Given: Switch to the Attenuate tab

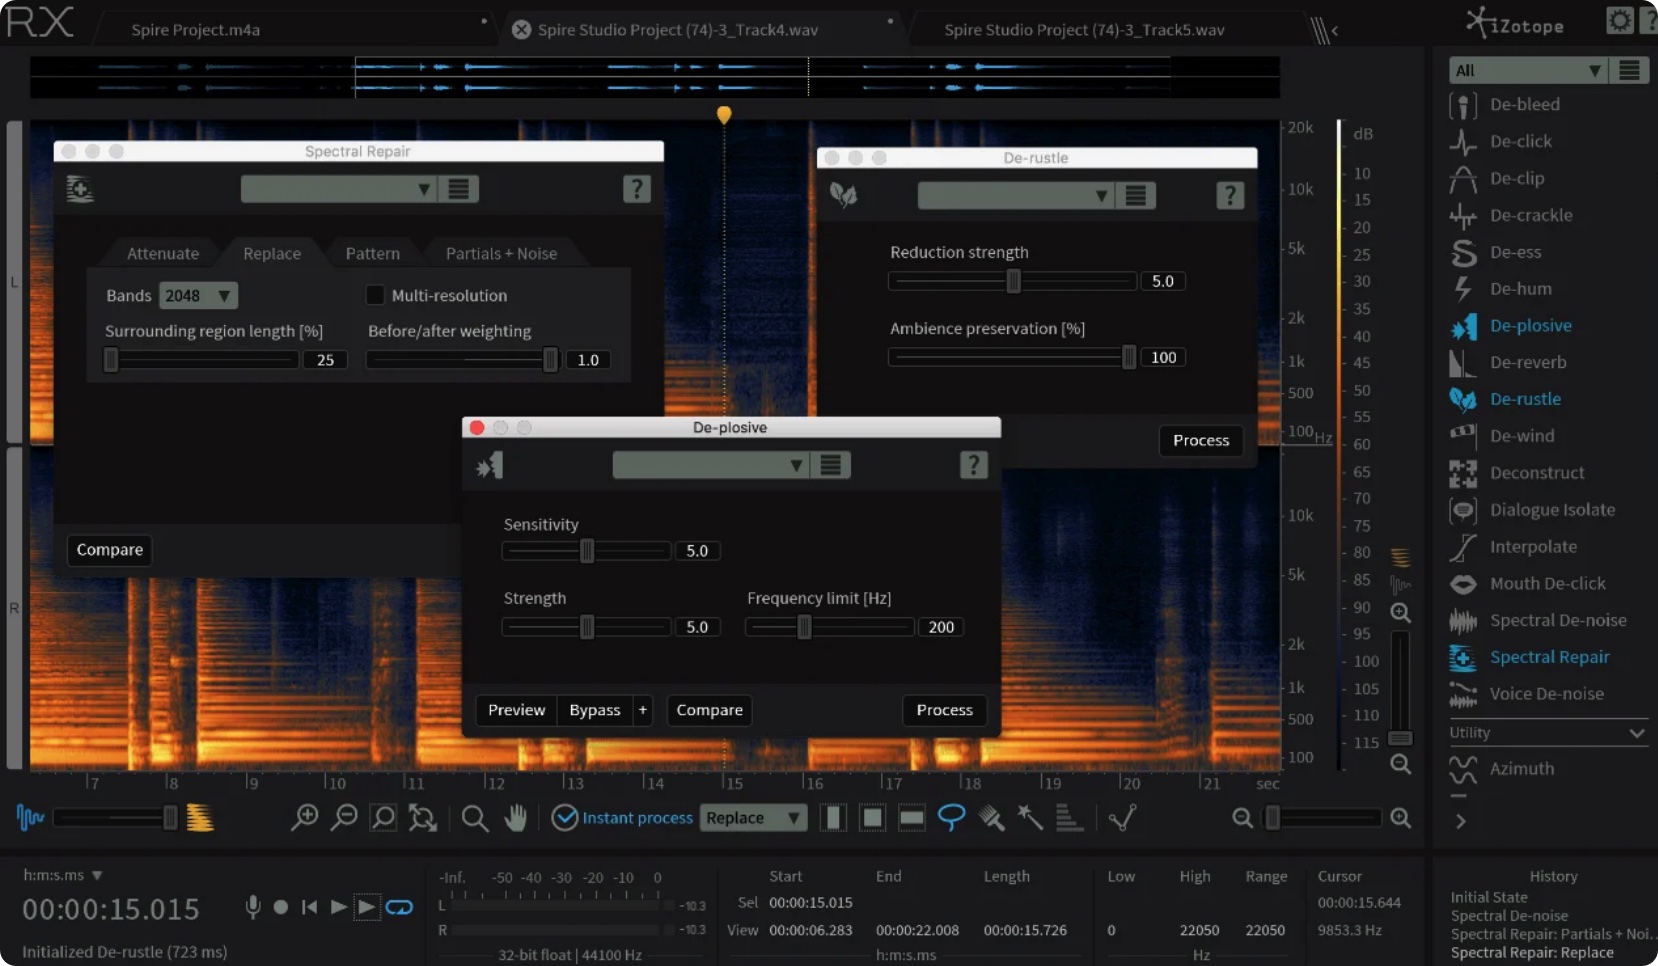Looking at the screenshot, I should (162, 253).
